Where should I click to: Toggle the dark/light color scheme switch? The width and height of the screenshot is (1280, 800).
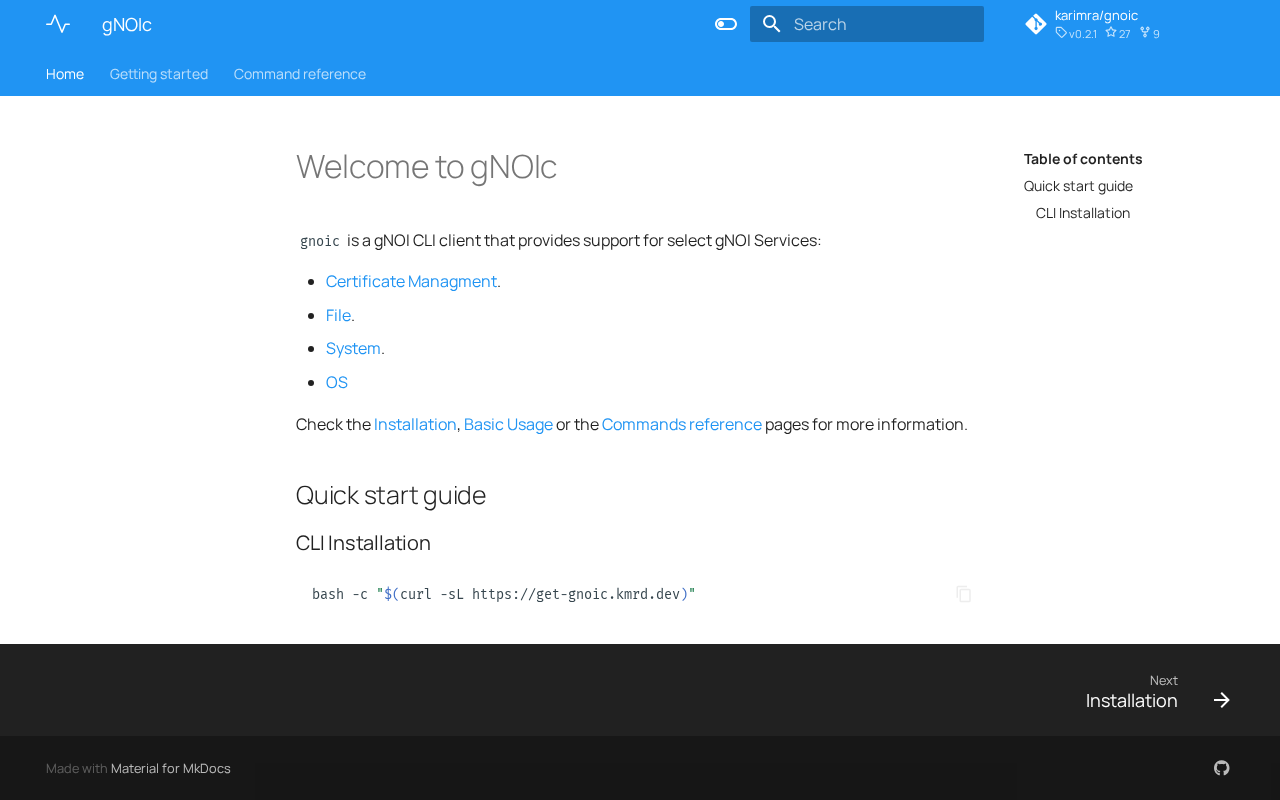point(726,24)
